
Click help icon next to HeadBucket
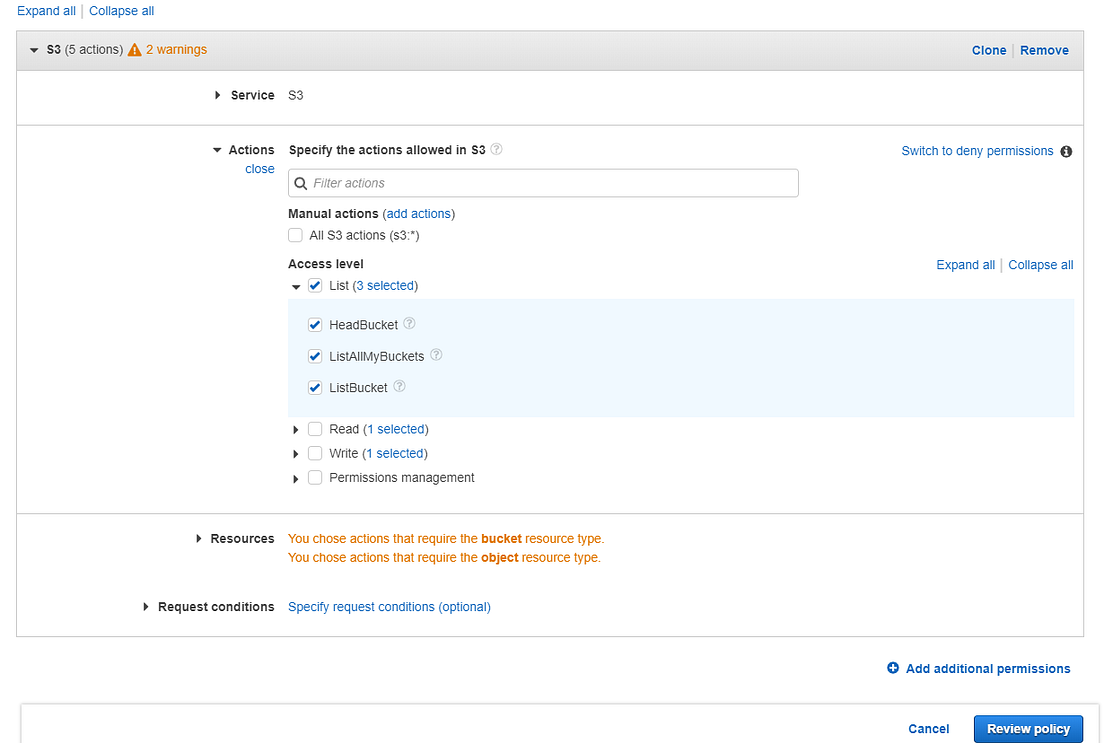tap(409, 324)
